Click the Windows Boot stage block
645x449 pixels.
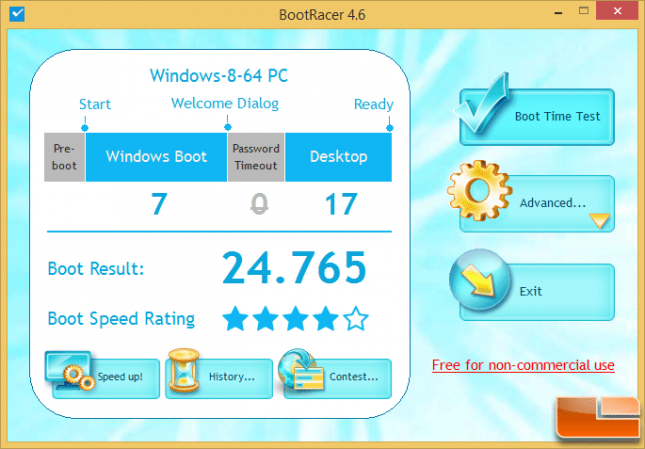click(156, 157)
